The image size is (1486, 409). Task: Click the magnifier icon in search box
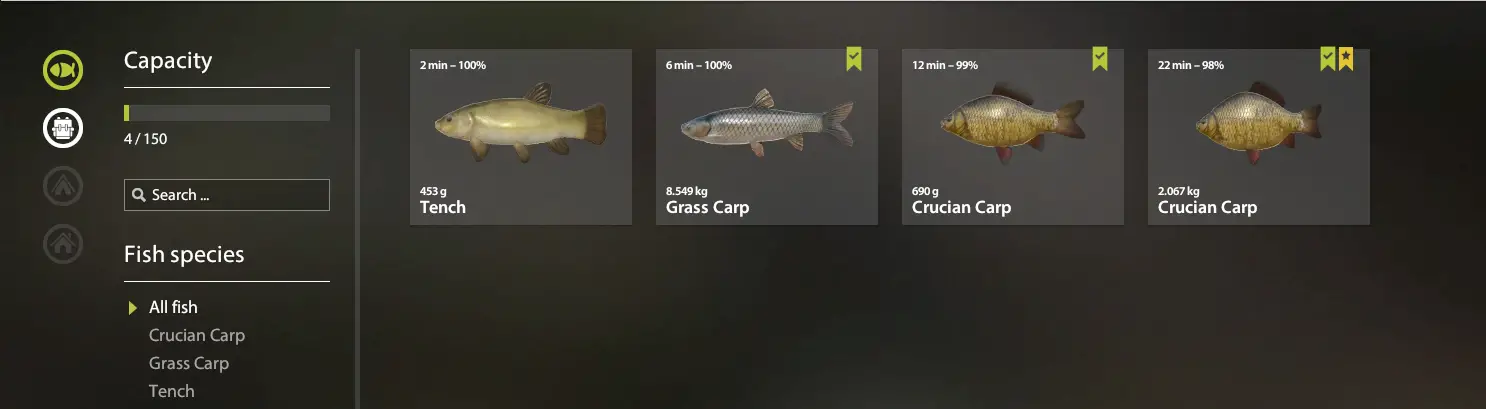(x=139, y=195)
